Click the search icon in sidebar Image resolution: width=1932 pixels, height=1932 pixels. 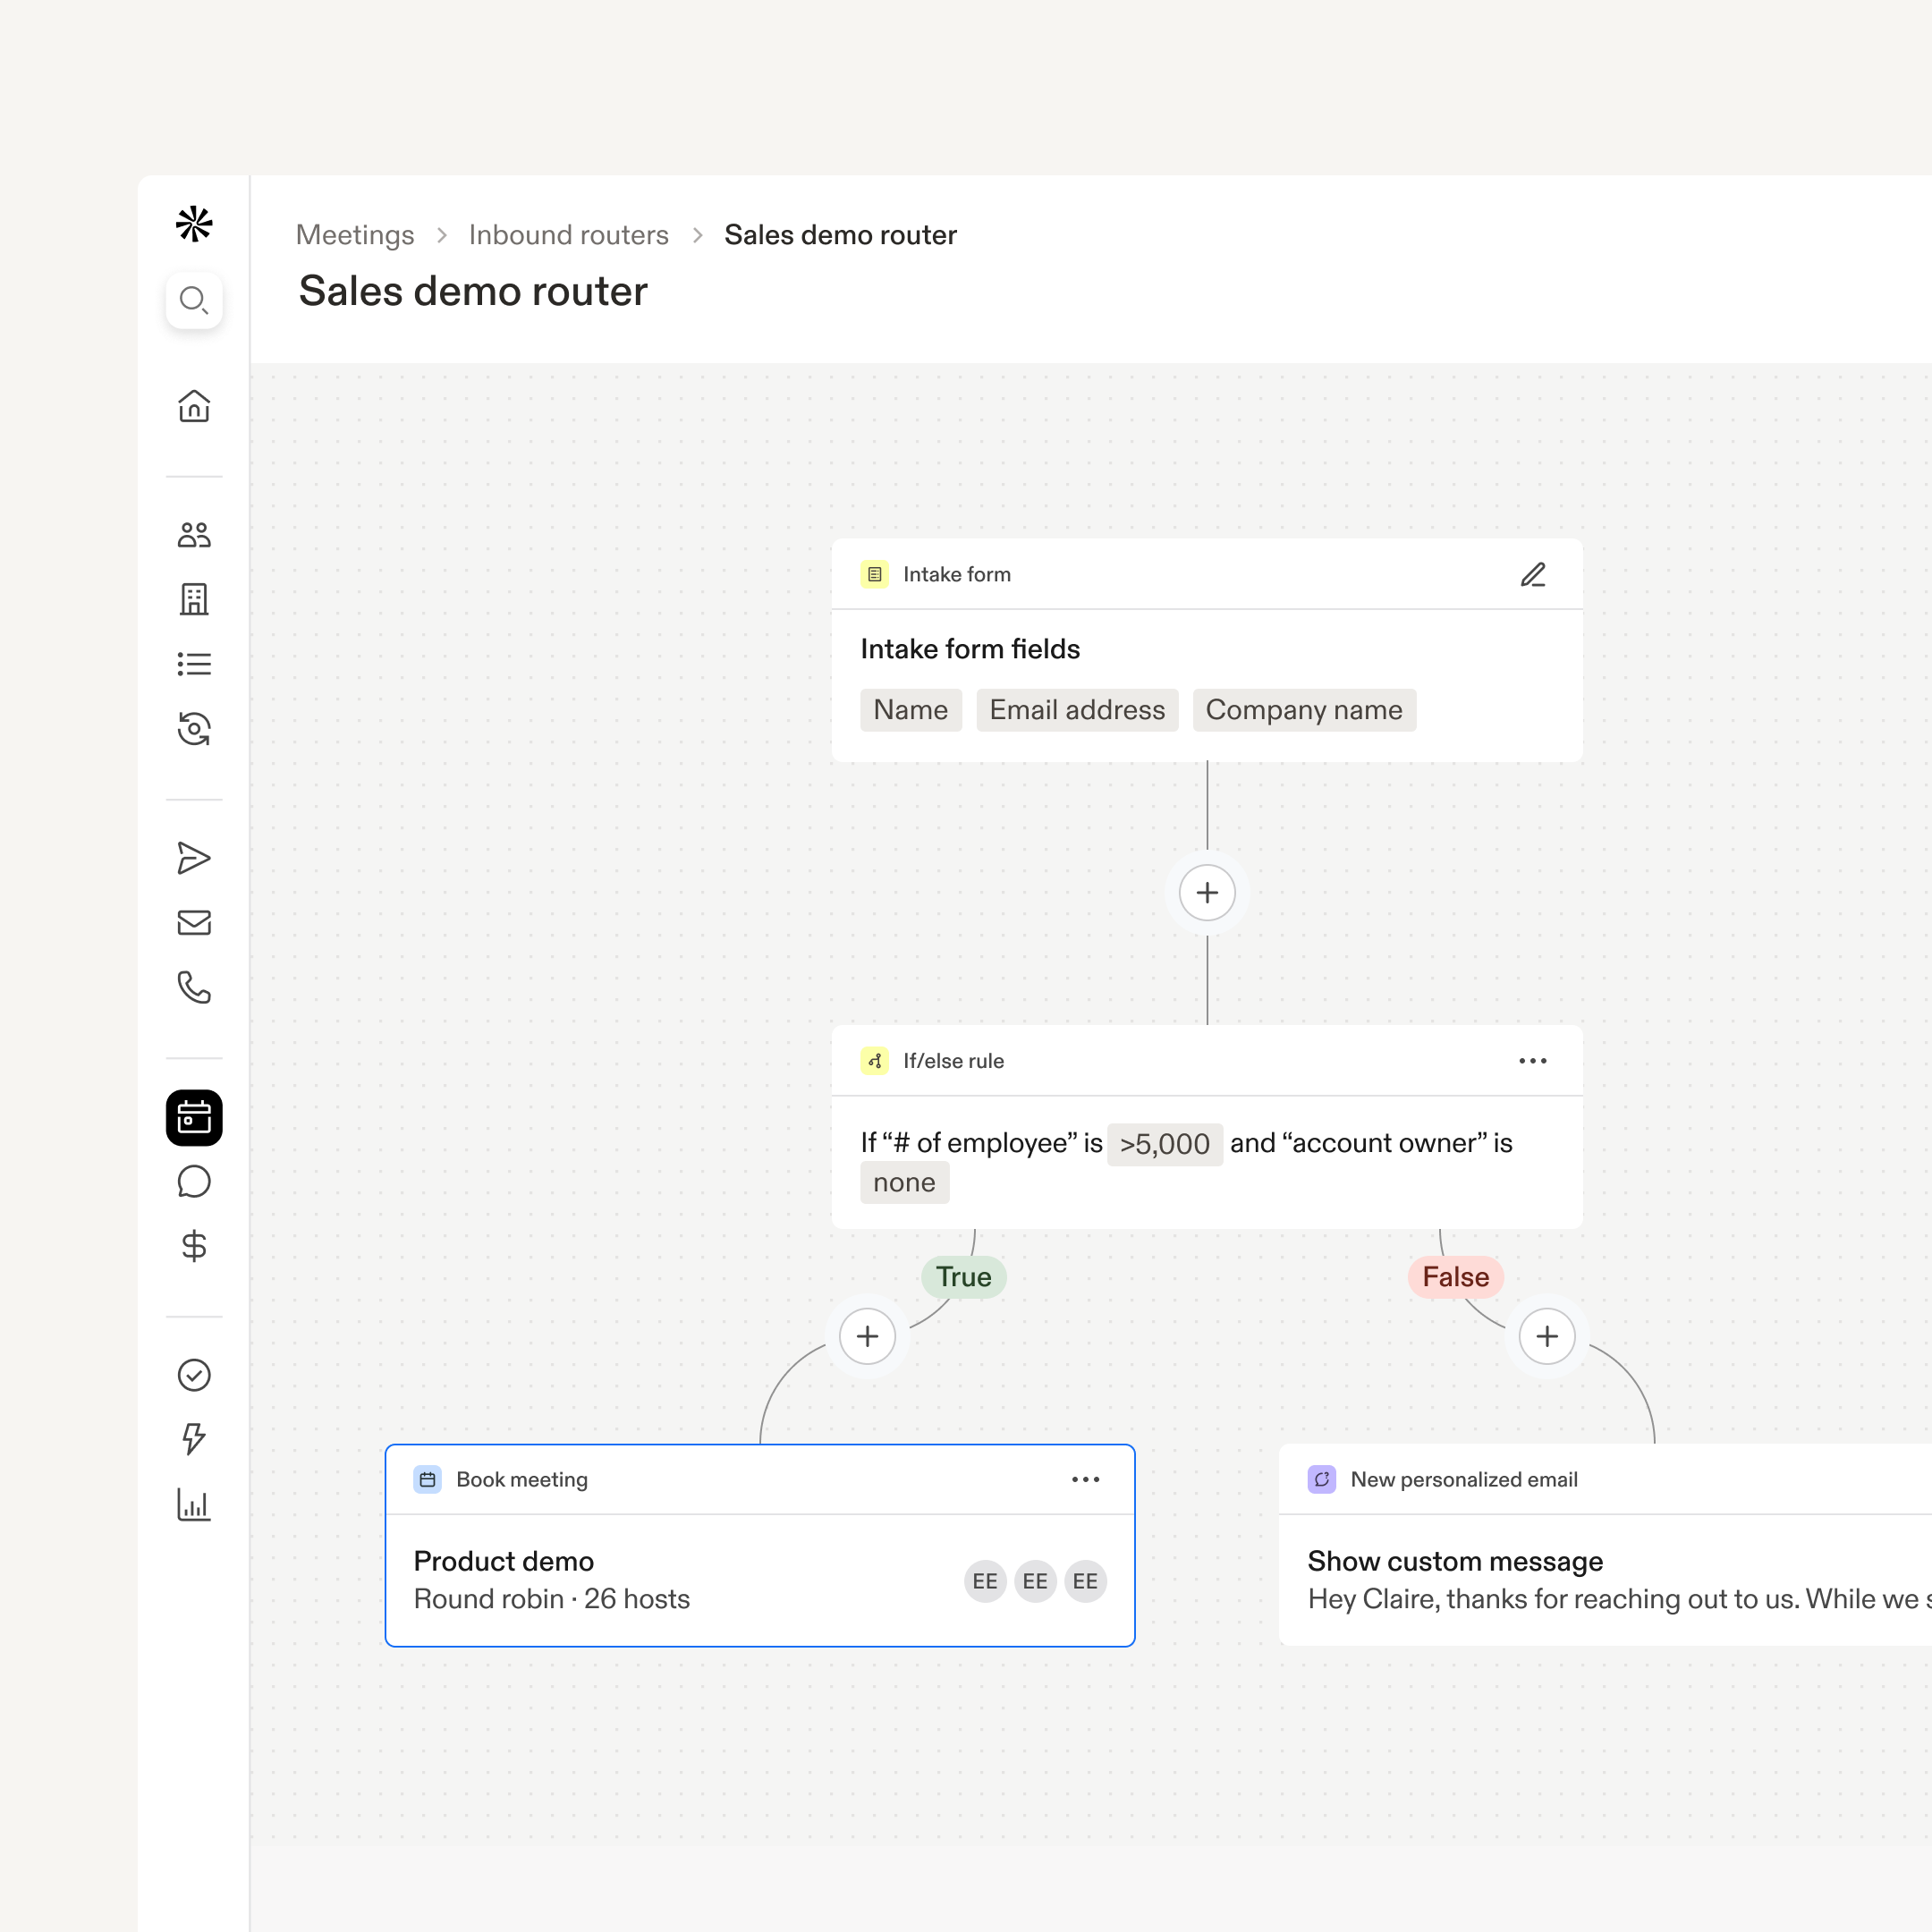[x=193, y=300]
